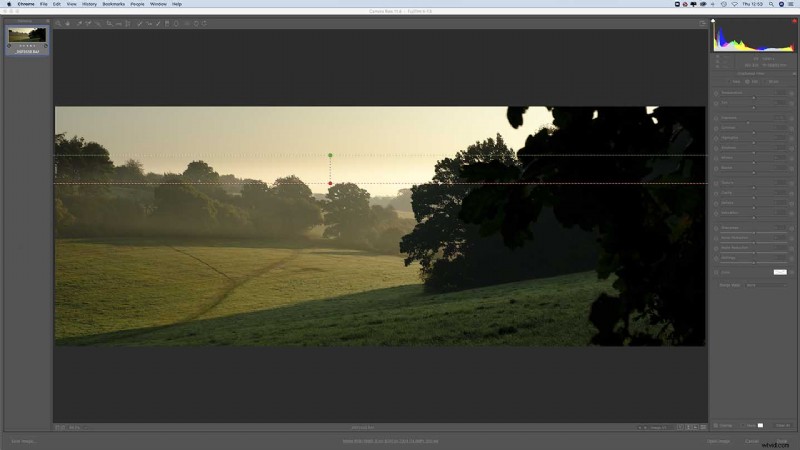This screenshot has height=450, width=800.
Task: Open the File menu
Action: [43, 4]
